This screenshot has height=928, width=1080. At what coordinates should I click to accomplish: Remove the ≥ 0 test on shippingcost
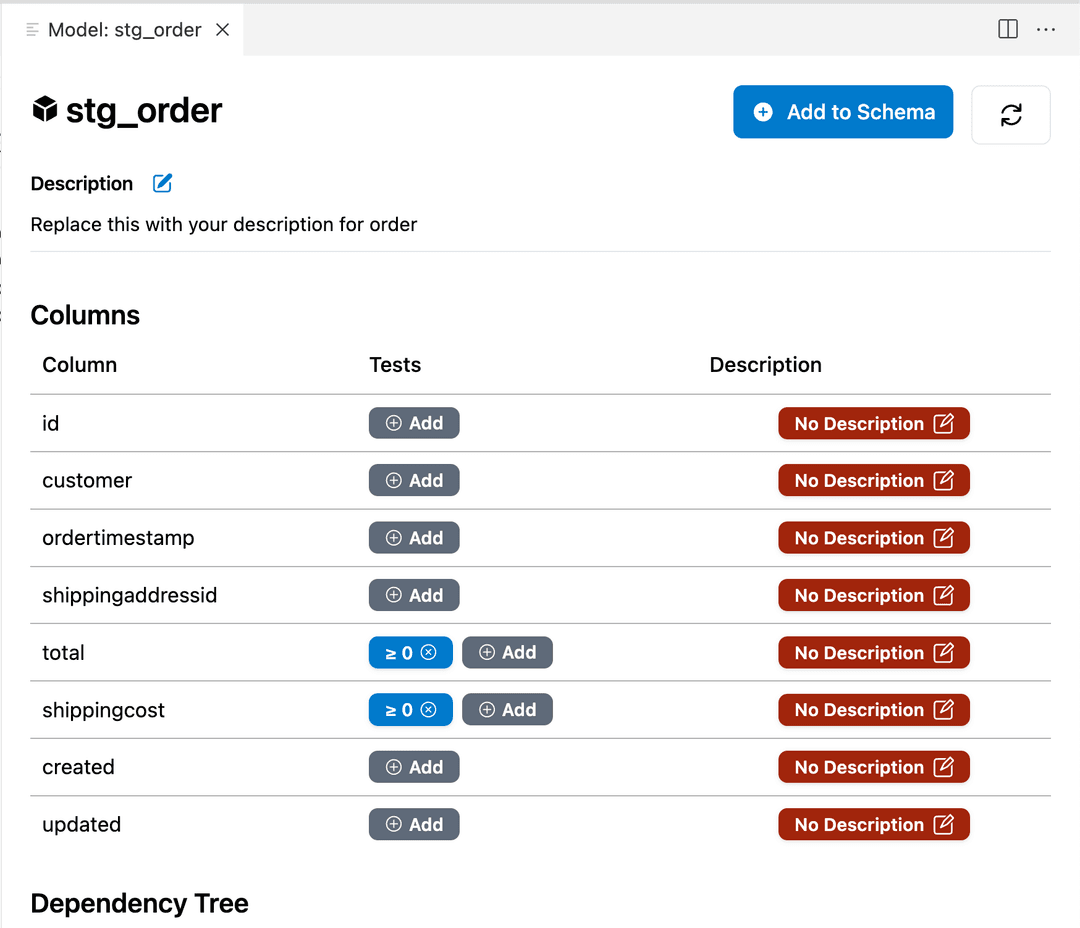click(x=428, y=710)
